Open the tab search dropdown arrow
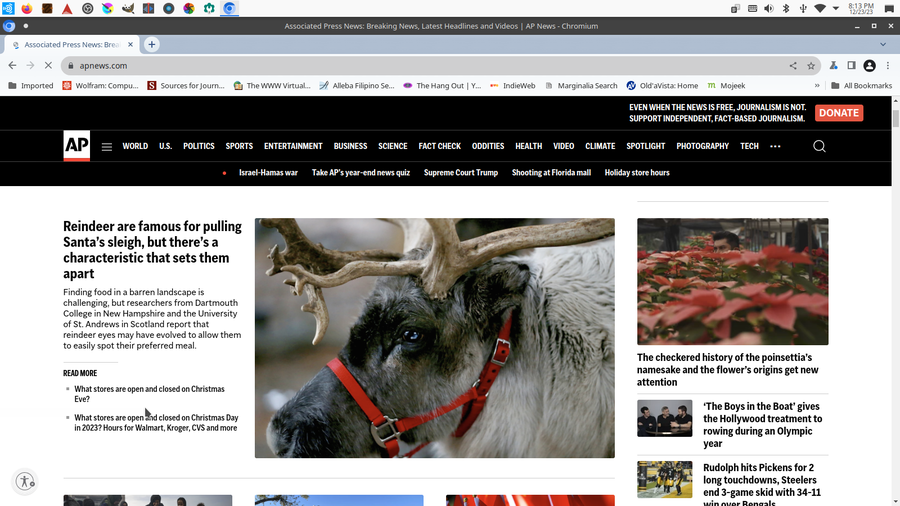 (883, 44)
